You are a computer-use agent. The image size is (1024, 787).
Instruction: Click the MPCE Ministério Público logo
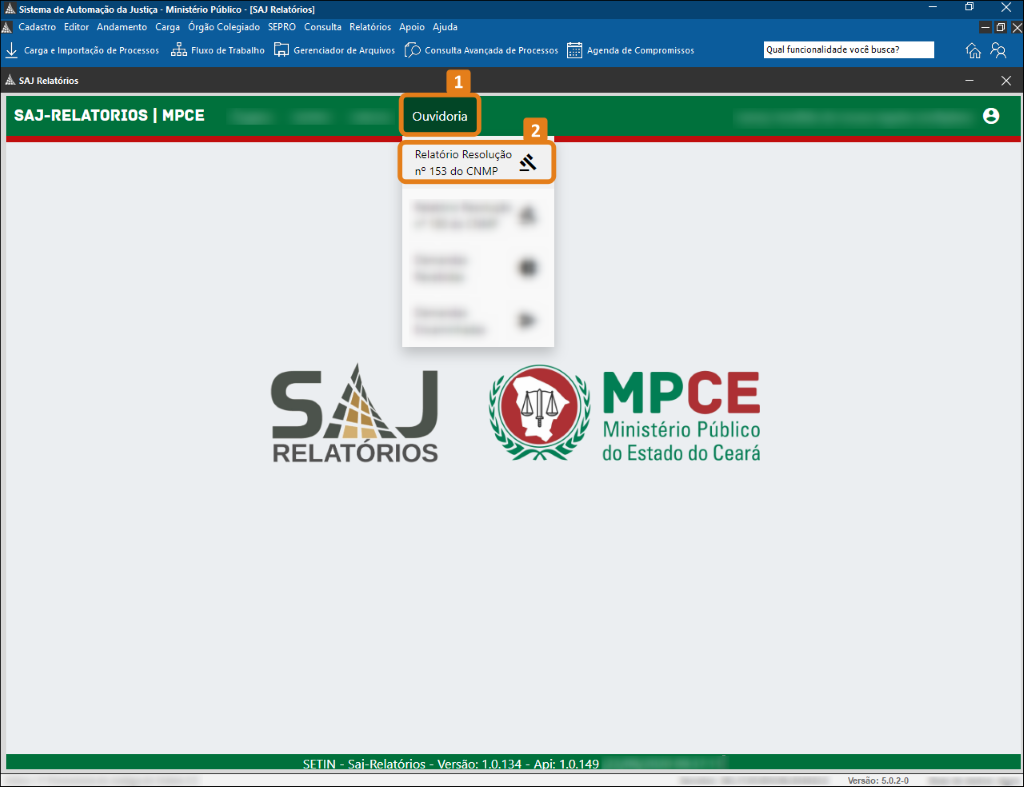tap(624, 413)
